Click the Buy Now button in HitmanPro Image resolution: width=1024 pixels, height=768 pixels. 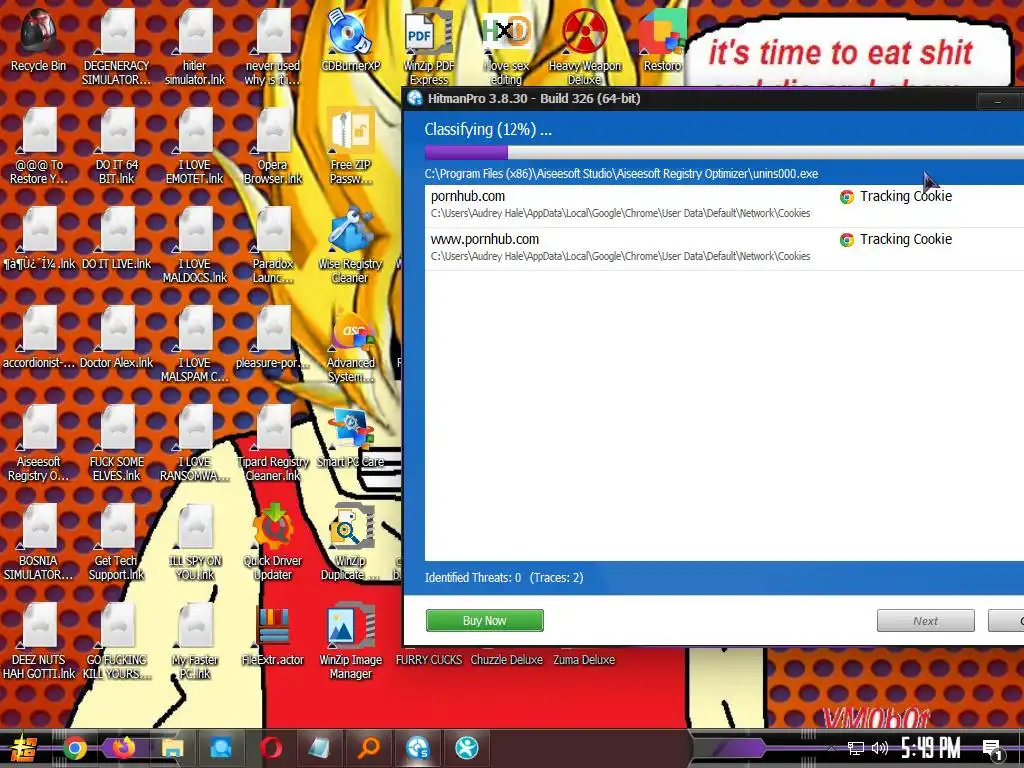coord(485,620)
